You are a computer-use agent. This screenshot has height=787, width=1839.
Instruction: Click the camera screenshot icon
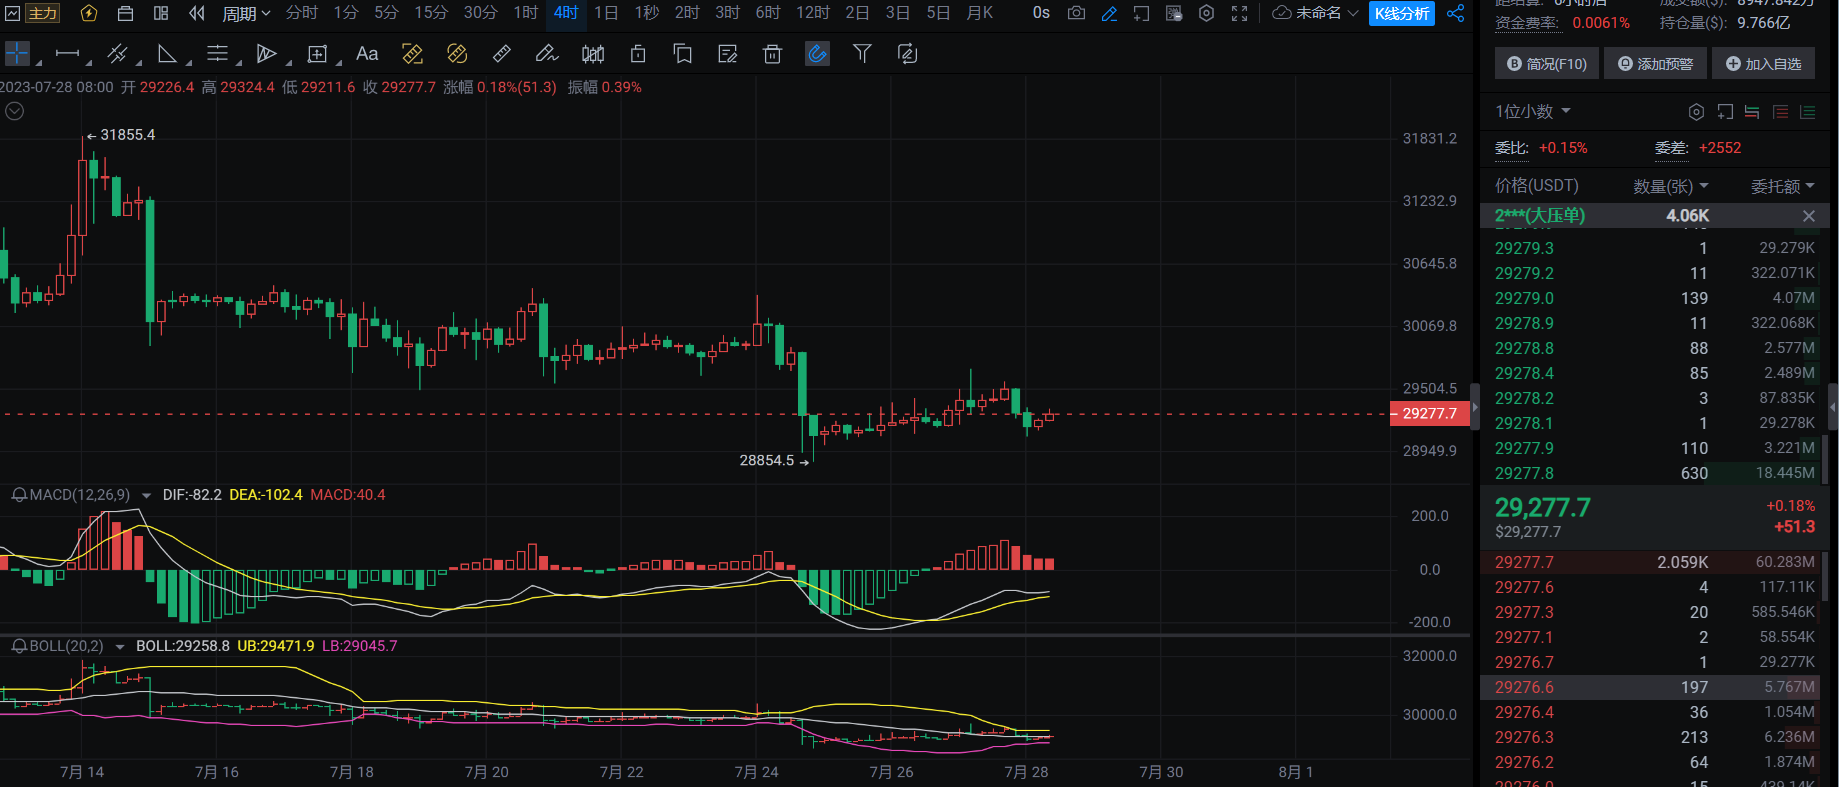(x=1076, y=13)
